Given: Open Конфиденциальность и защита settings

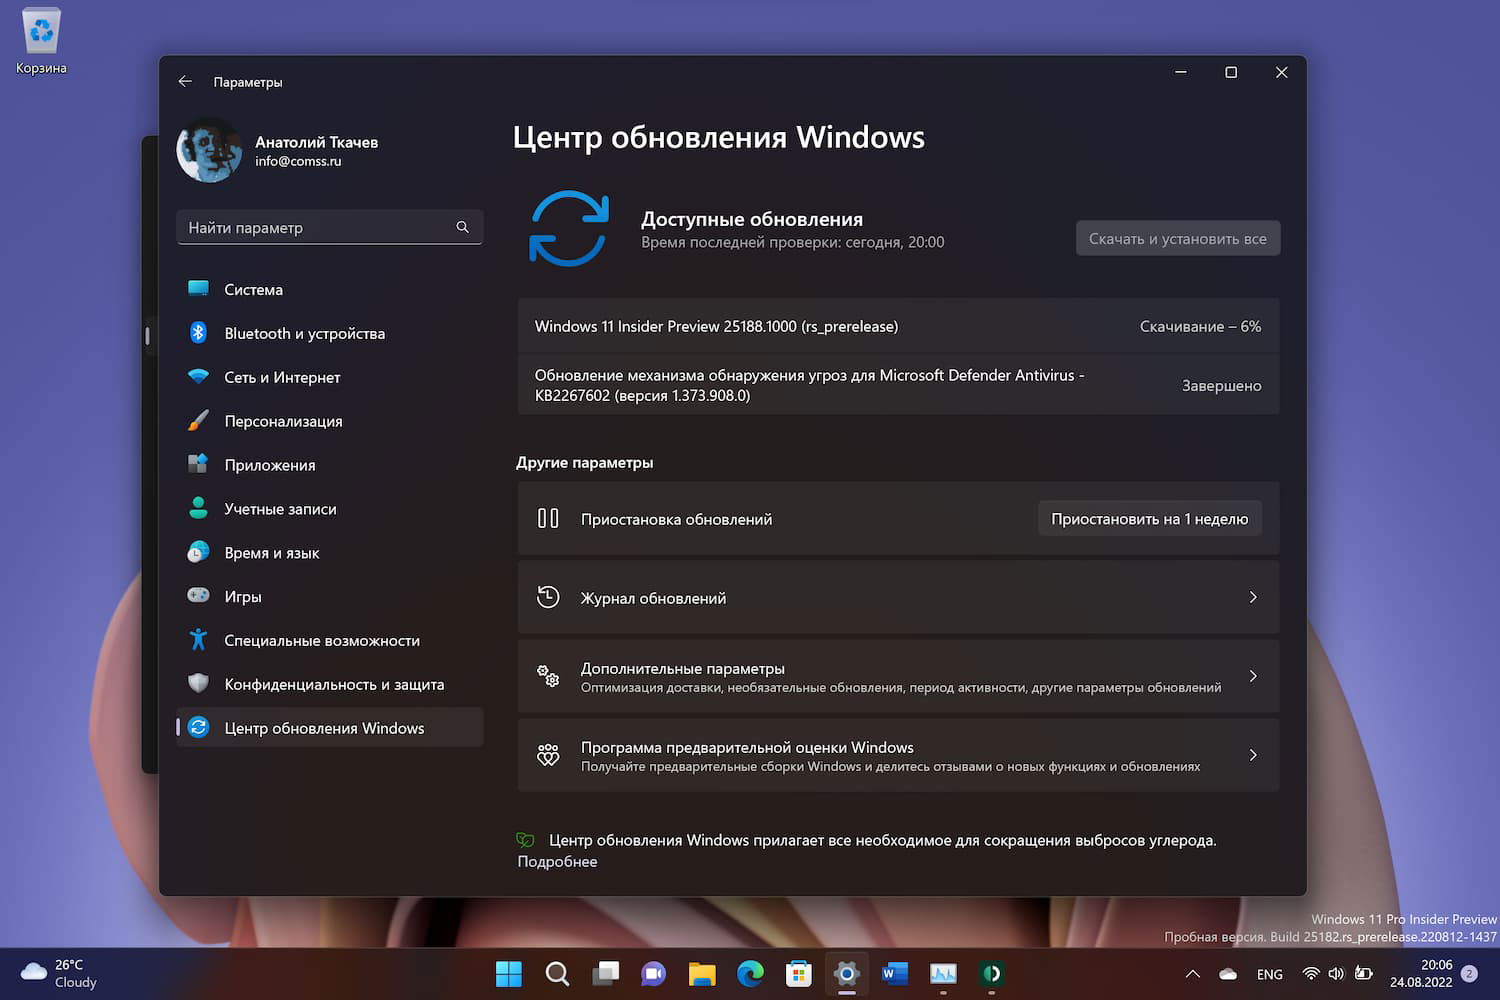Looking at the screenshot, I should pyautogui.click(x=334, y=684).
